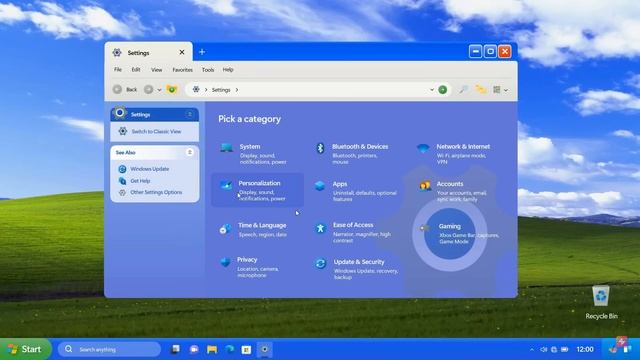The height and width of the screenshot is (360, 640).
Task: Click the battery icon in system tray
Action: click(565, 349)
